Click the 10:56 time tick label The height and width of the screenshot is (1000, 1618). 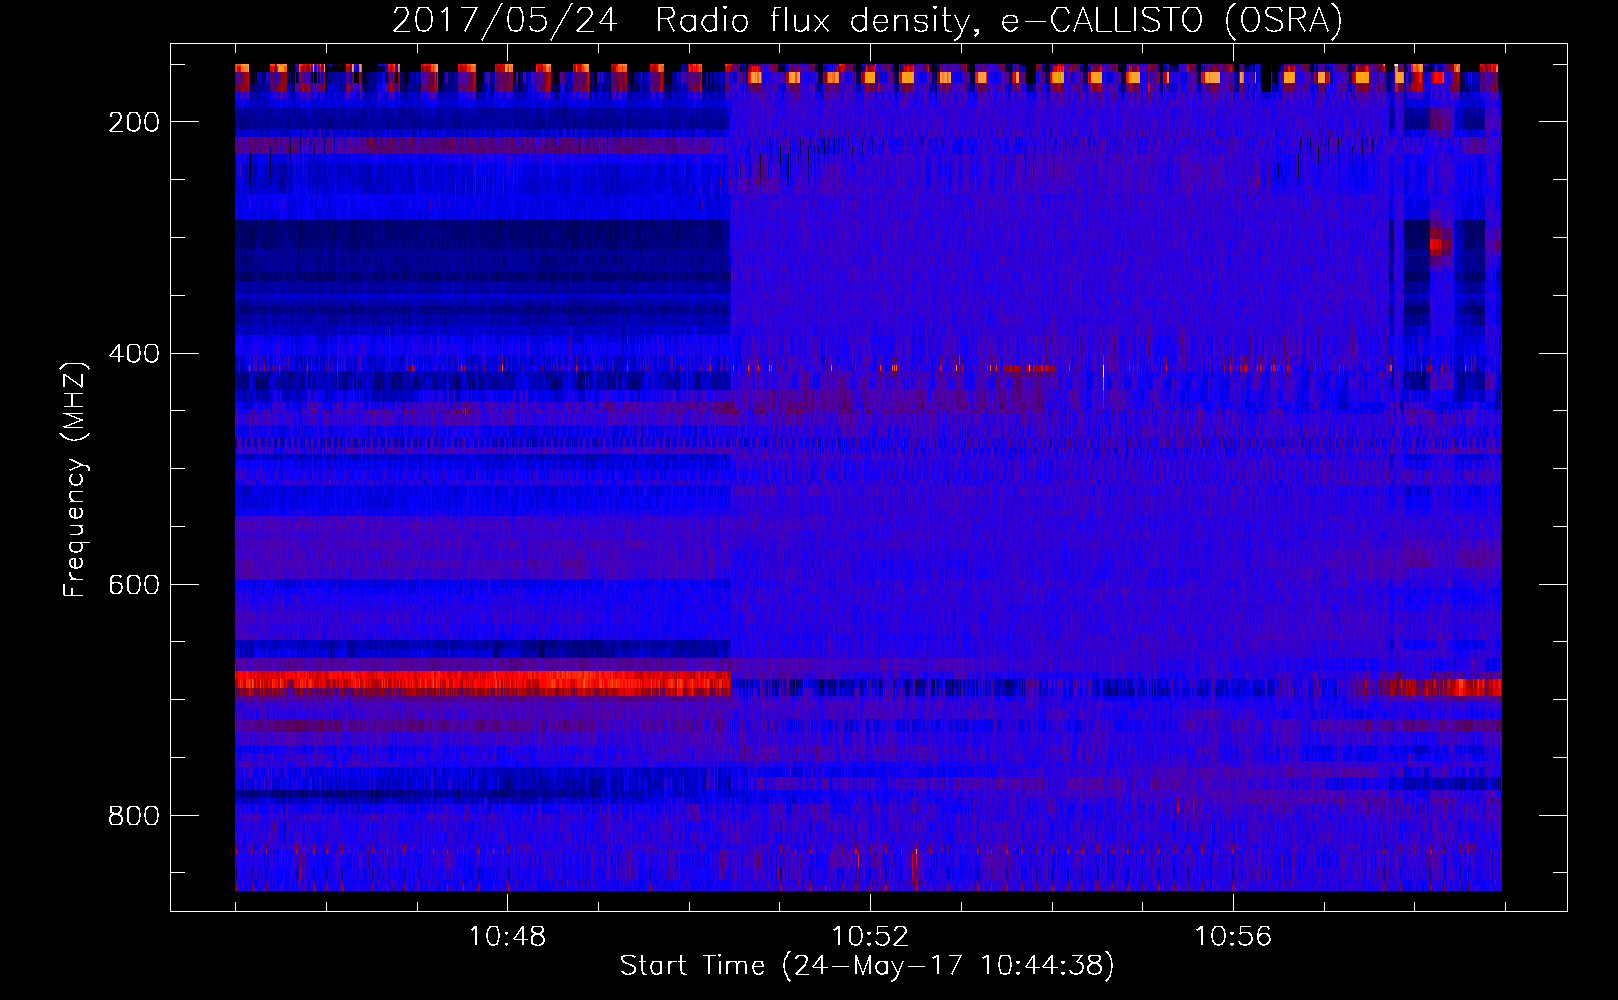1233,936
